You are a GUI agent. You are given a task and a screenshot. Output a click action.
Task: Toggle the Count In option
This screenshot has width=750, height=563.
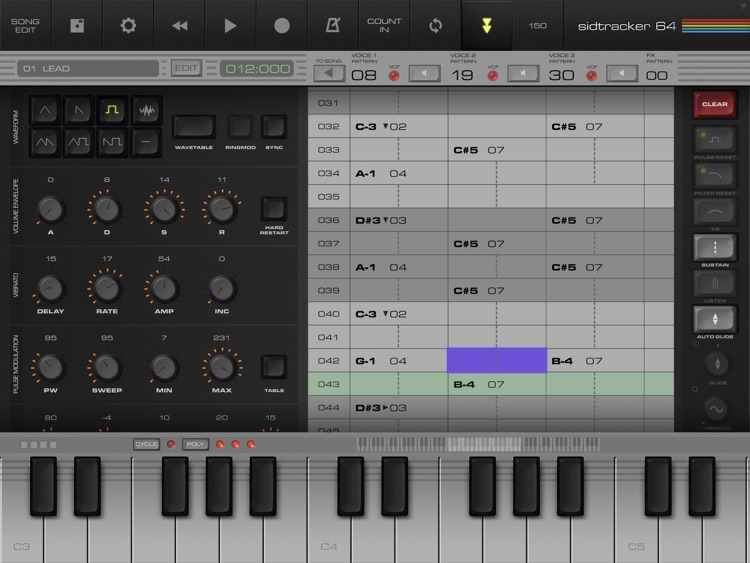pos(384,25)
